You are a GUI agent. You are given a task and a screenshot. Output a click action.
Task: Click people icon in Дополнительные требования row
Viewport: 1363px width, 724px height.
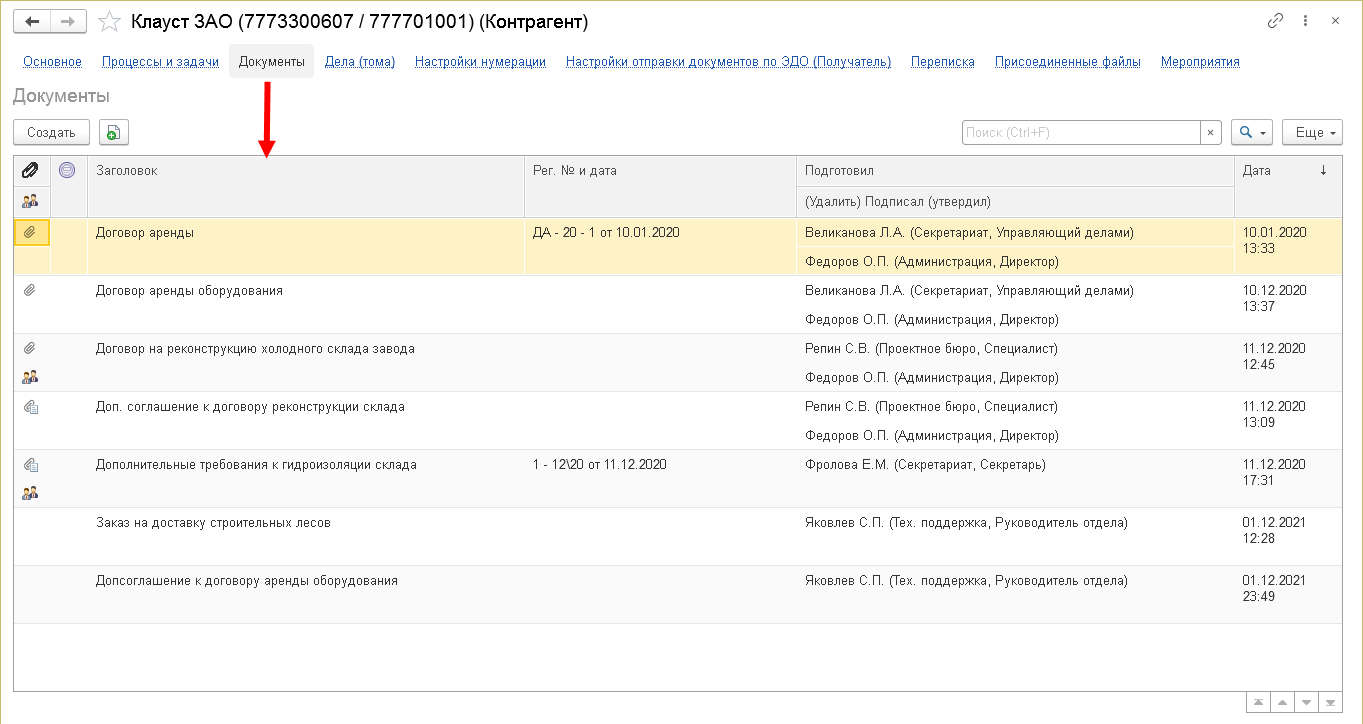pos(31,493)
